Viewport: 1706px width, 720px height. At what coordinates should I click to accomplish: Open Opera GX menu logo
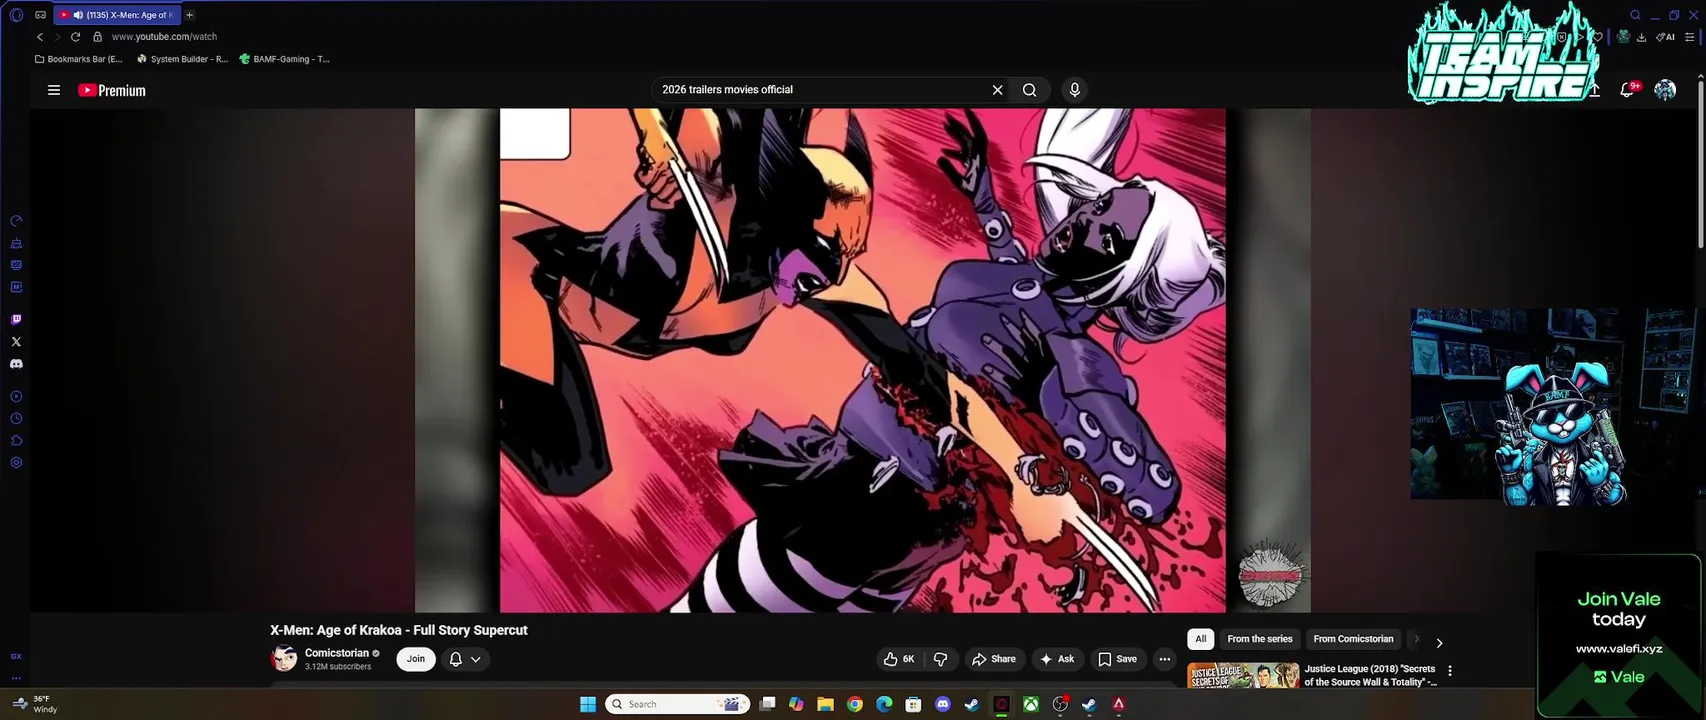pos(16,15)
